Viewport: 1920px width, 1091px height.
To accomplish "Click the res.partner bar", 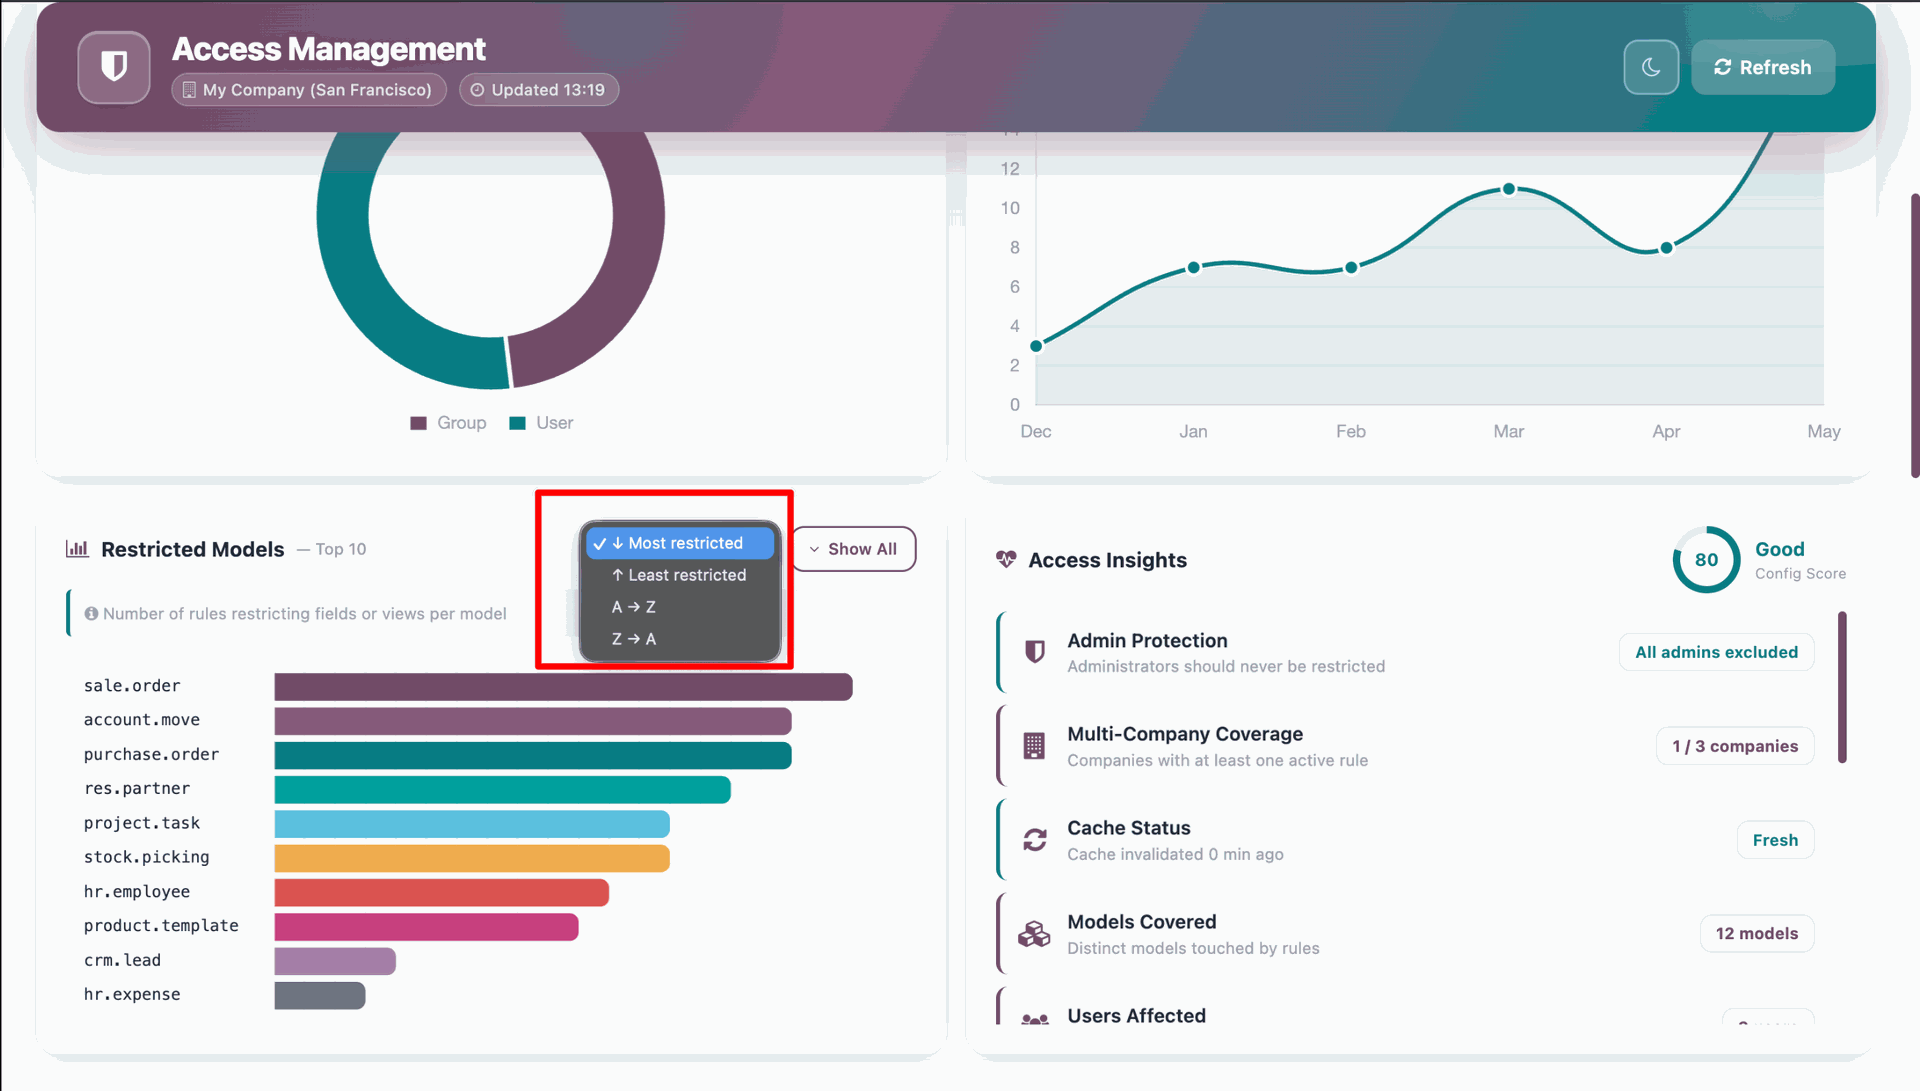I will (x=502, y=790).
